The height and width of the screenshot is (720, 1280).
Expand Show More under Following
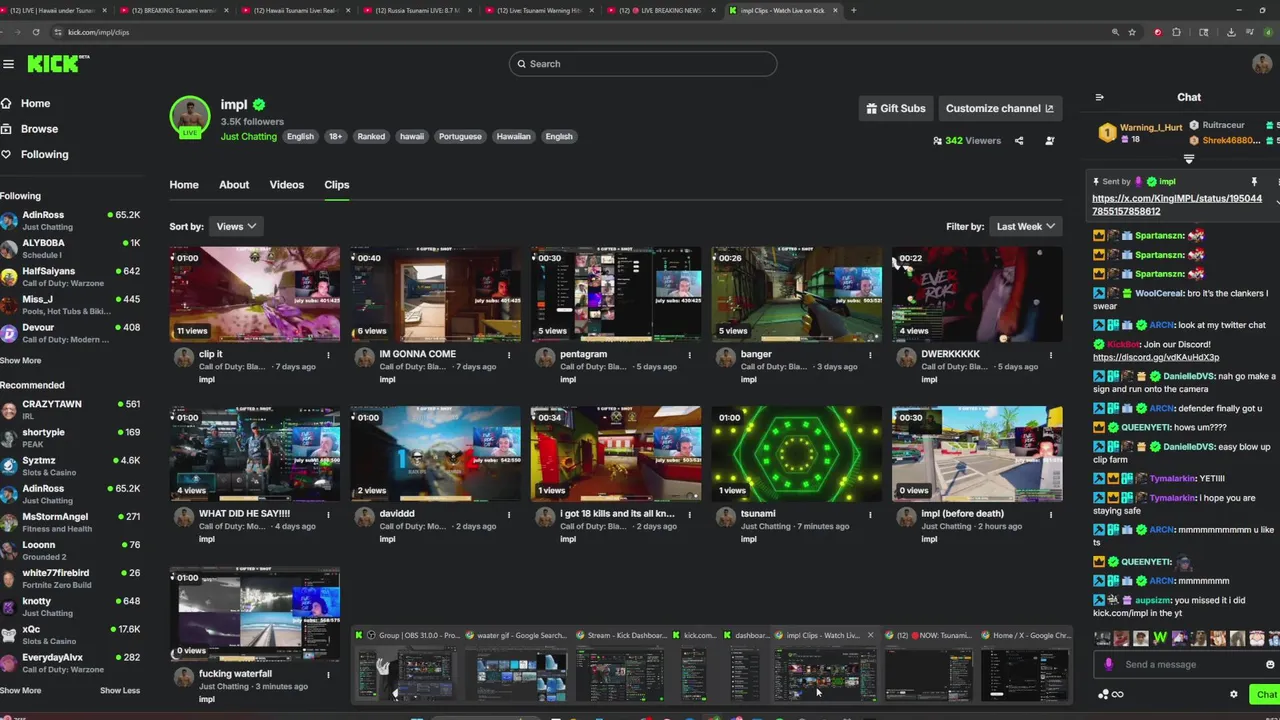(21, 360)
